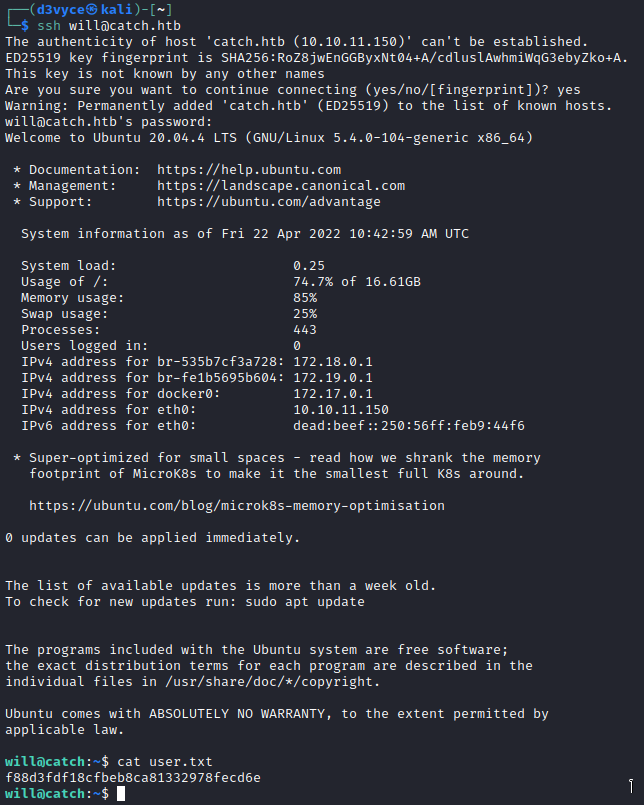644x805 pixels.
Task: Click the docker0 IPv4 address 172.17.0.1
Action: click(x=333, y=394)
